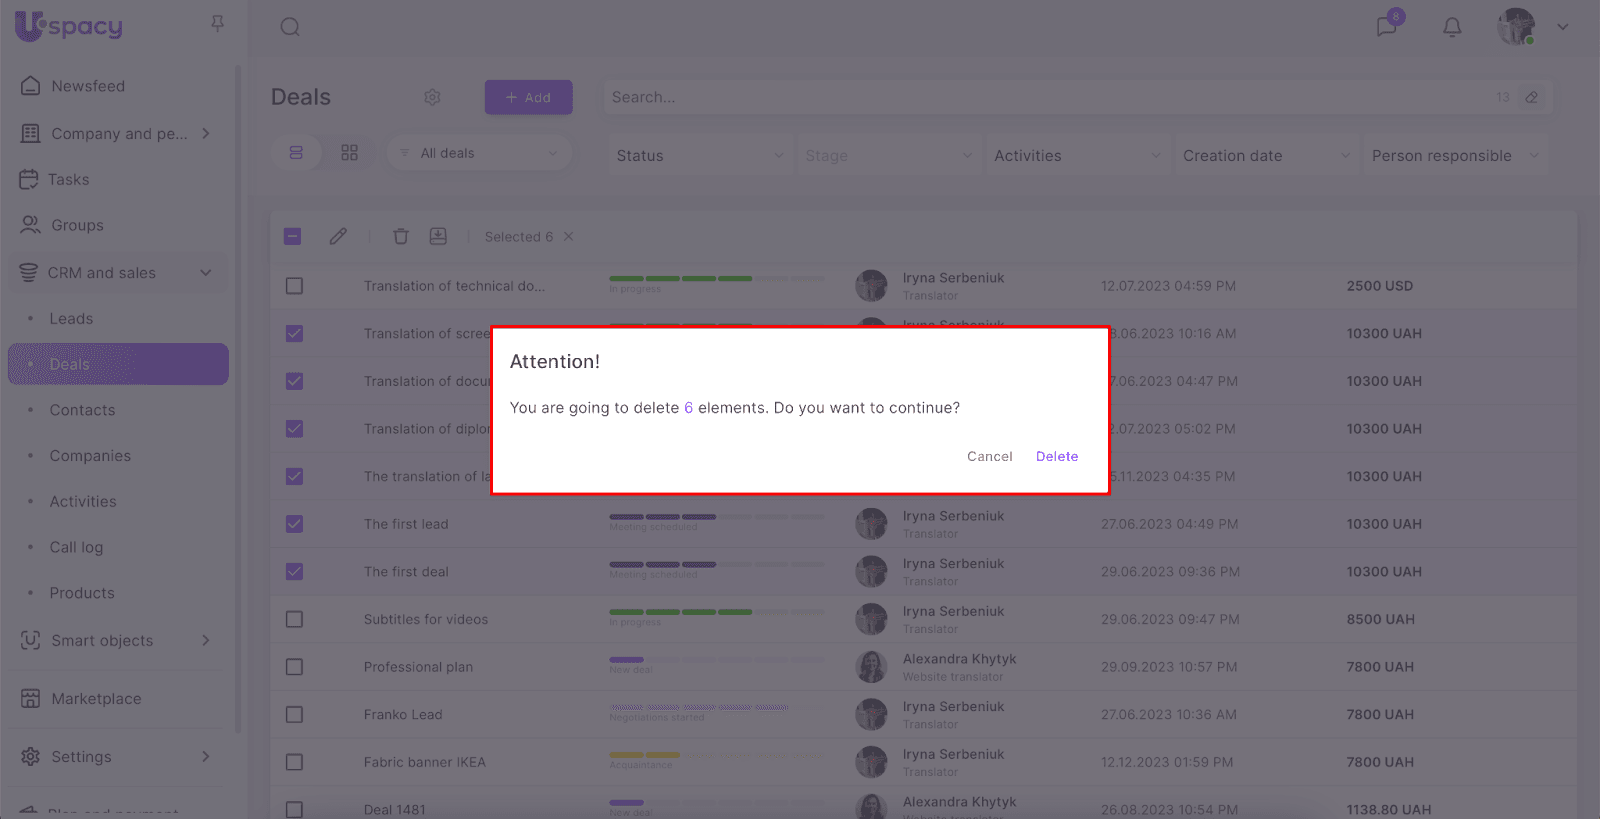
Task: Click the Settings gear icon in sidebar
Action: tap(31, 756)
